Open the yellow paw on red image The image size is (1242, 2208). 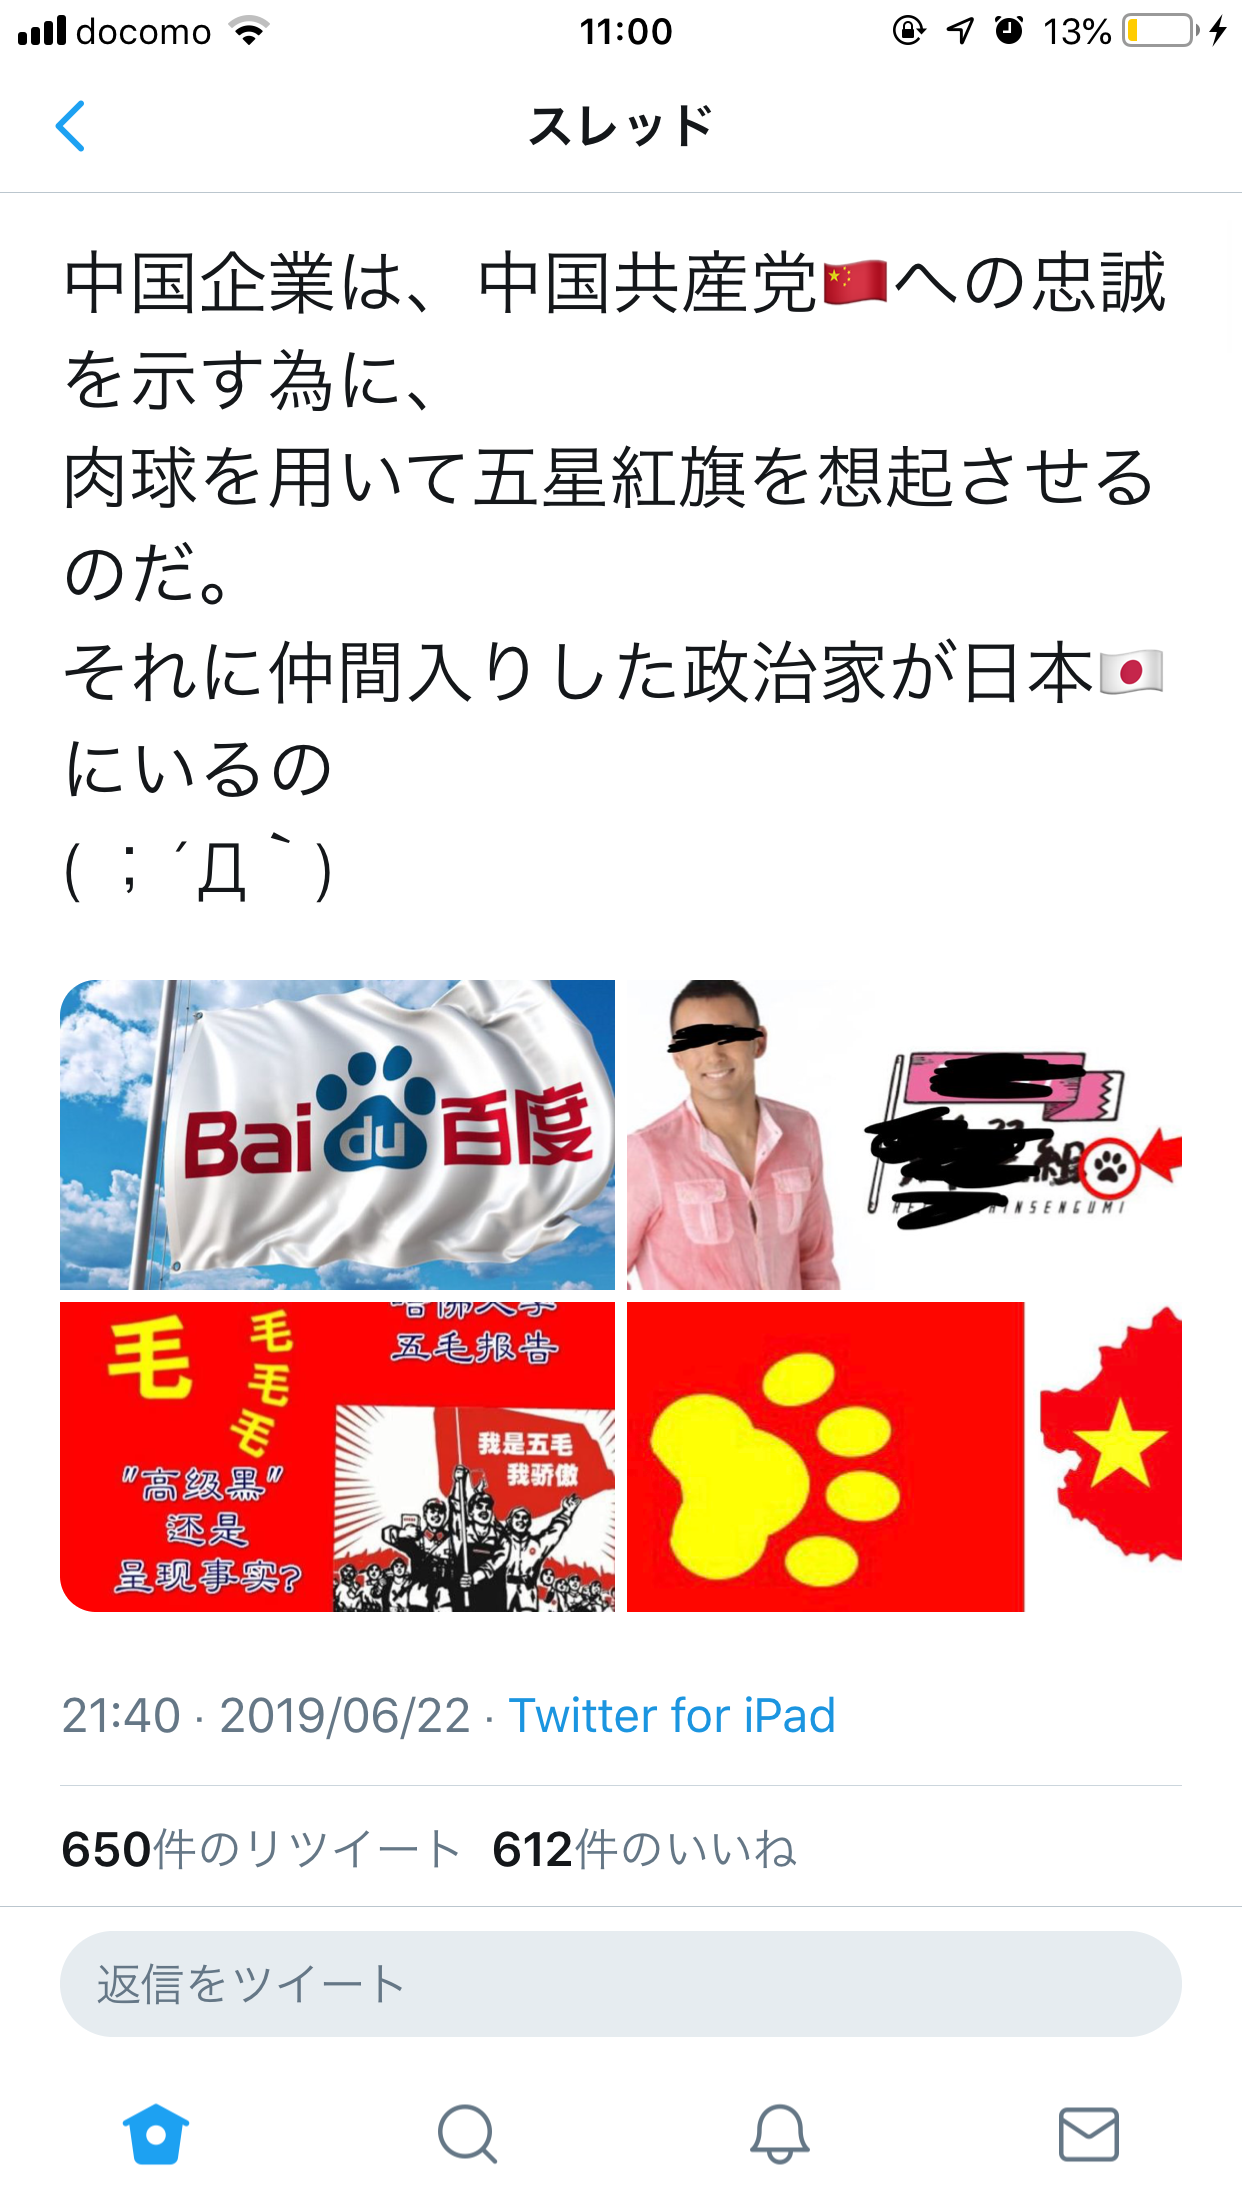tap(904, 1456)
